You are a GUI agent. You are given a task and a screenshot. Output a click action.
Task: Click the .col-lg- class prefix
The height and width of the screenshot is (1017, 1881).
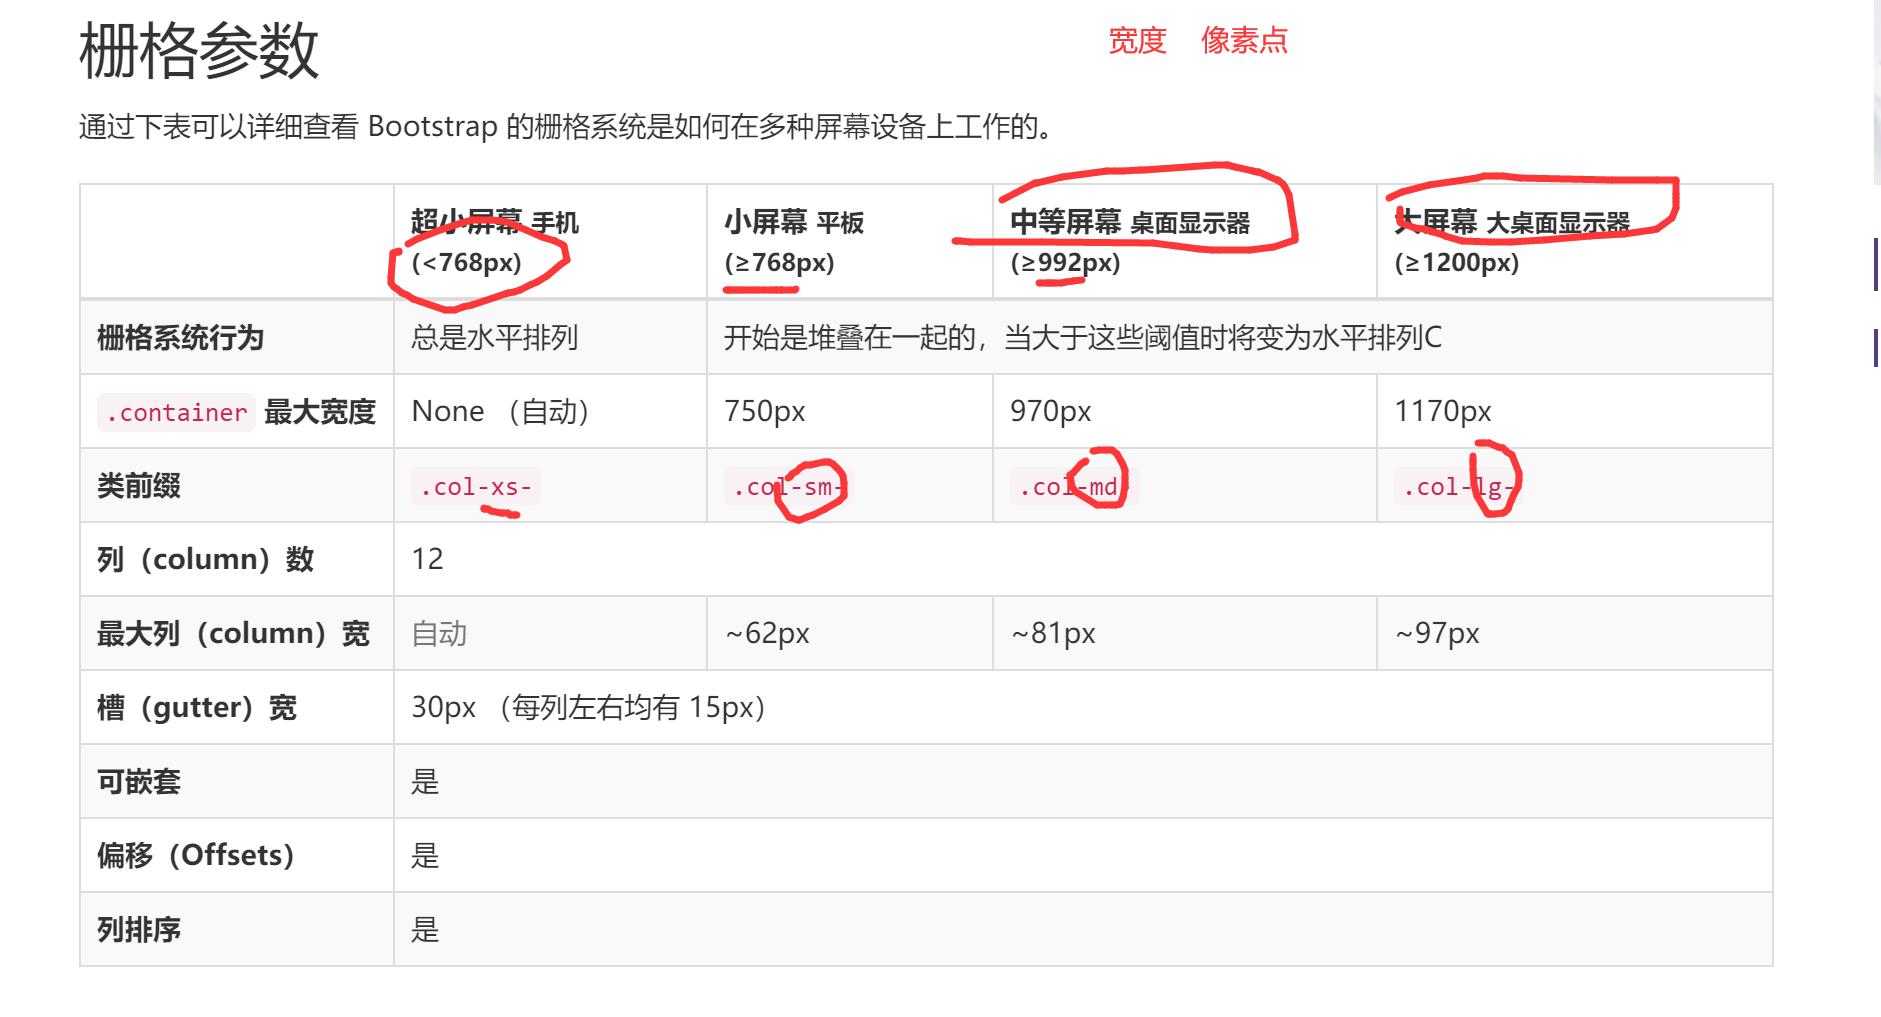(x=1459, y=487)
